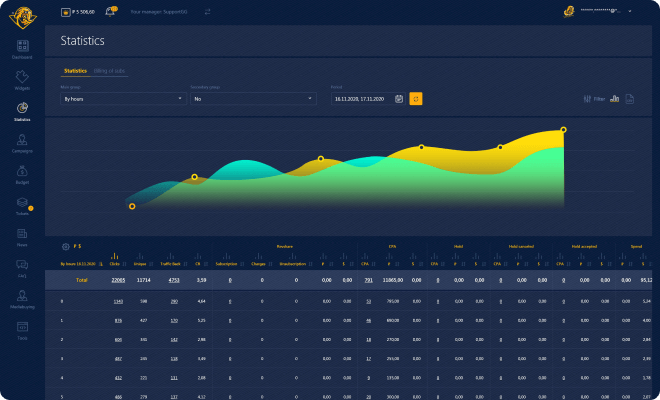Open the user account dropdown menu

point(630,11)
